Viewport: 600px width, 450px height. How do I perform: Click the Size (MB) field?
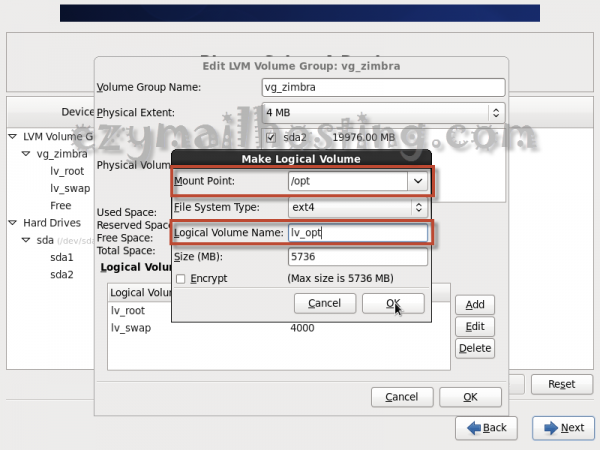[x=358, y=256]
